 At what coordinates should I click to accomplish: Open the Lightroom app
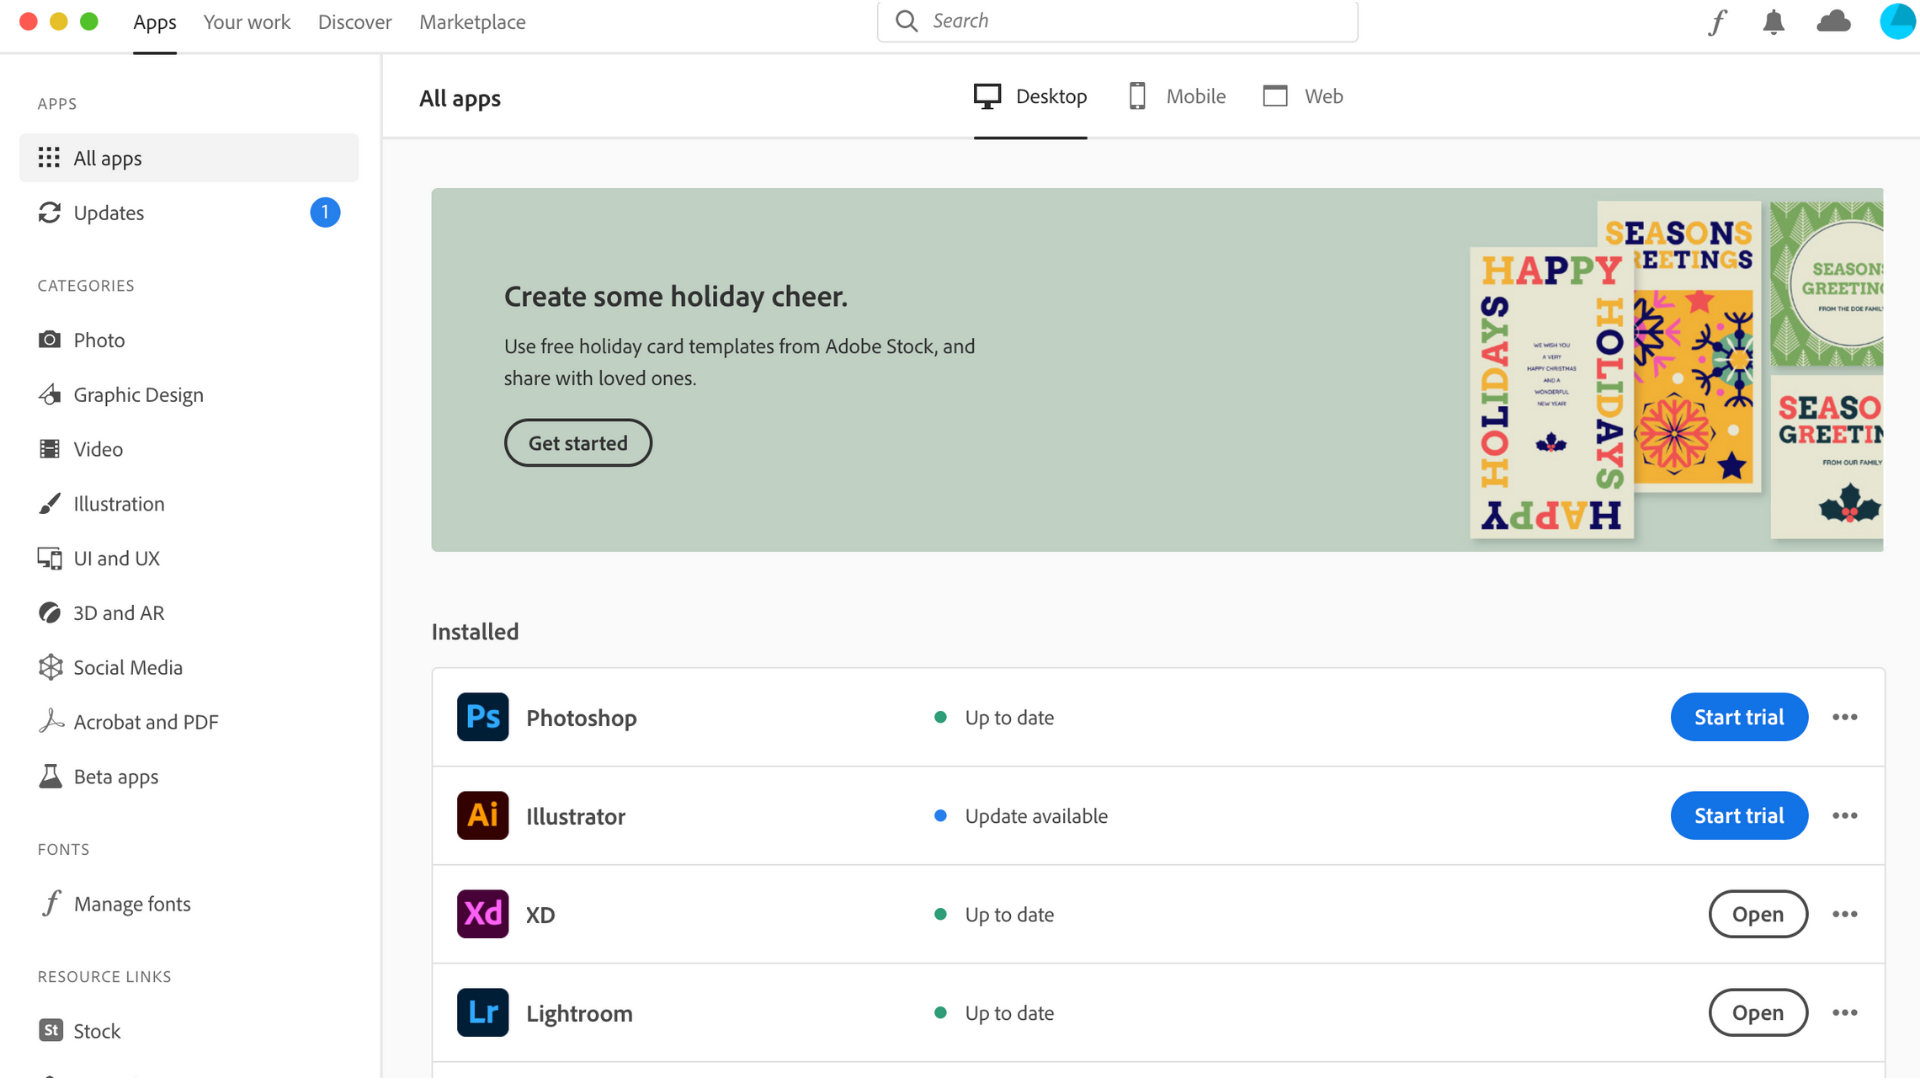pos(1758,1013)
